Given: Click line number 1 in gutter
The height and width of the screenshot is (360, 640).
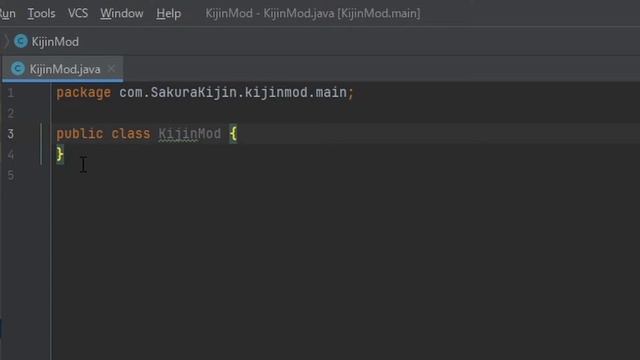Looking at the screenshot, I should [11, 93].
